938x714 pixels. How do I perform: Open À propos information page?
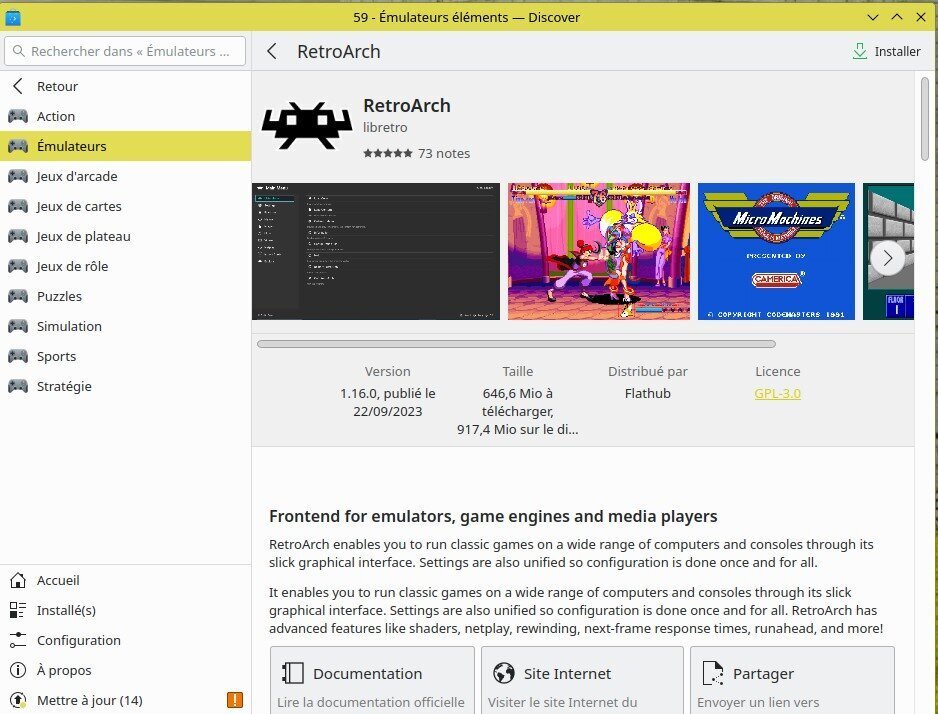pyautogui.click(x=64, y=670)
